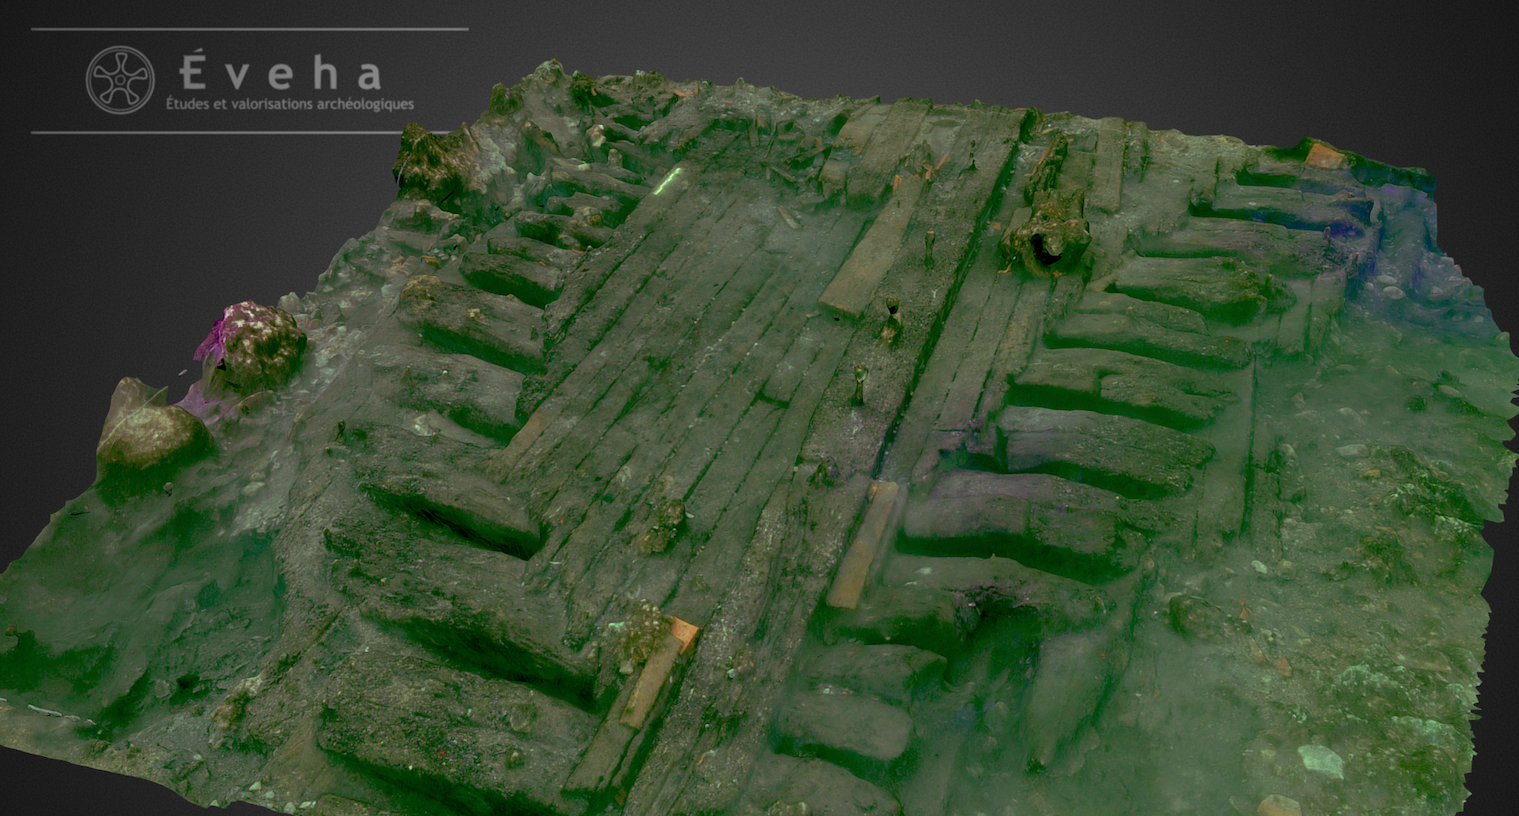Click the bright green glowing marker on planks
This screenshot has width=1519, height=816.
pyautogui.click(x=667, y=182)
